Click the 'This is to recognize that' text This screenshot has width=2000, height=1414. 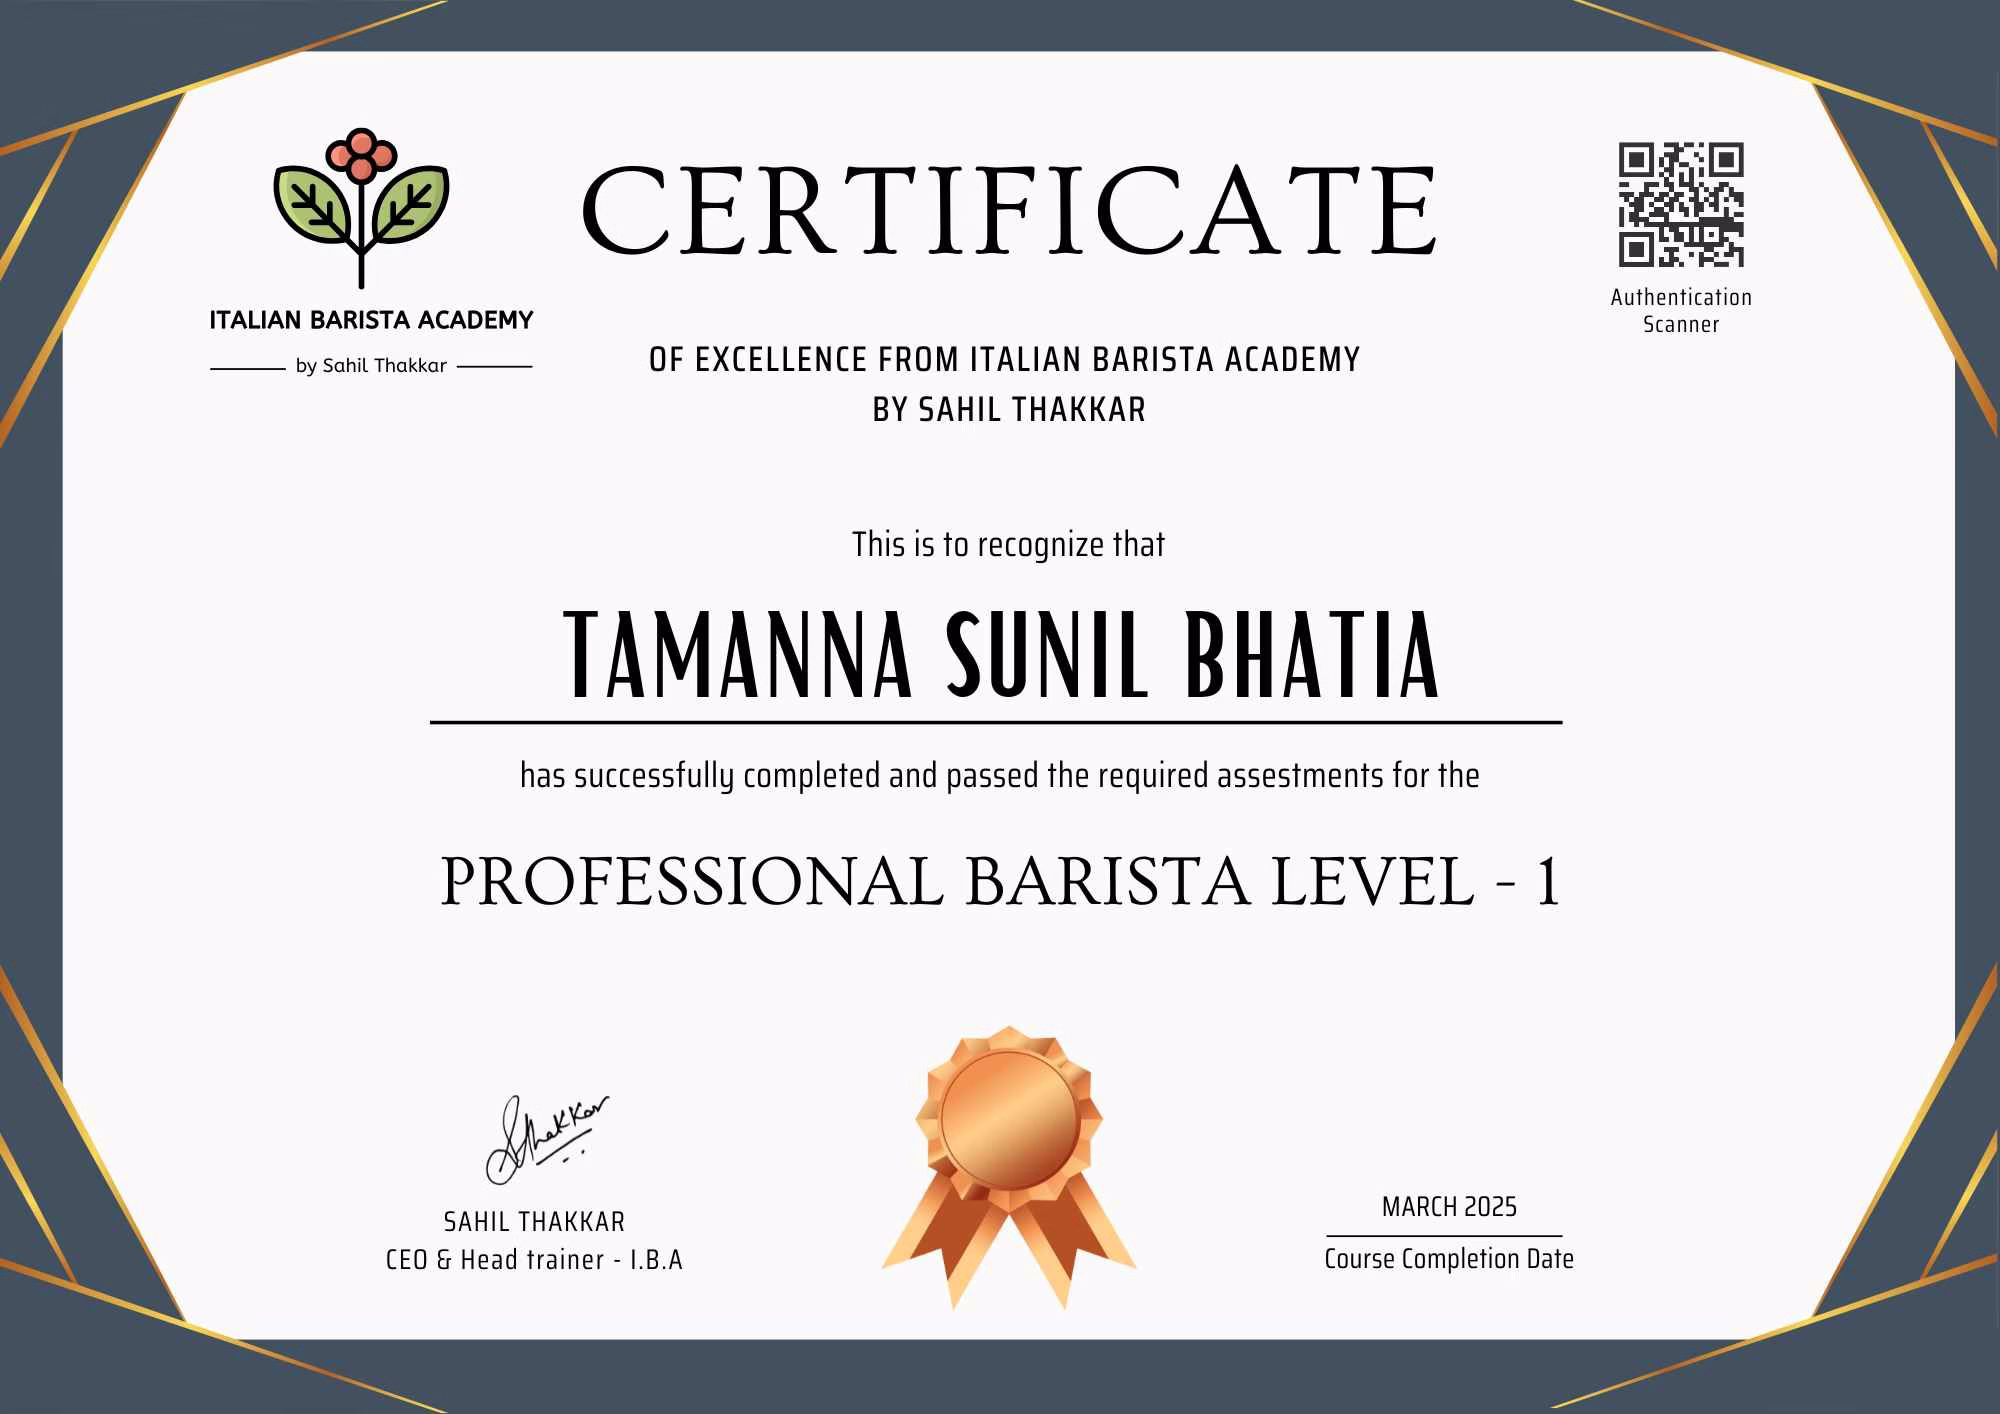[1008, 545]
